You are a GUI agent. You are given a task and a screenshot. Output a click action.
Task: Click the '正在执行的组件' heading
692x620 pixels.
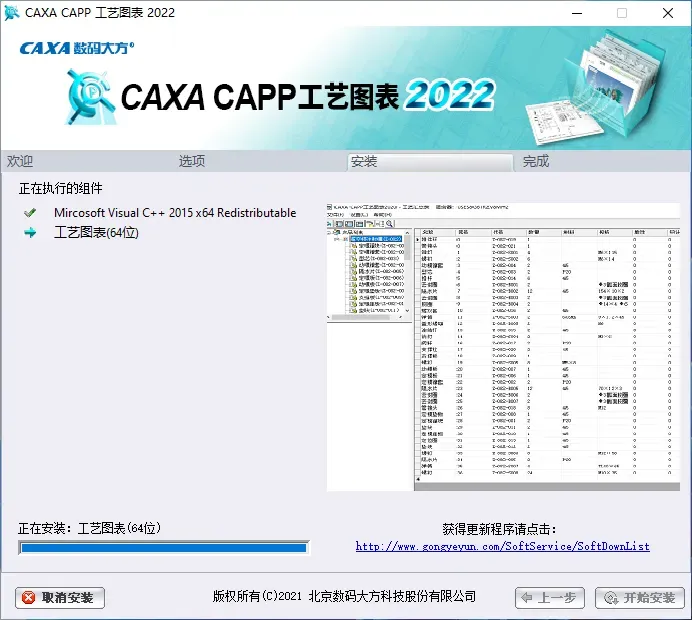coord(60,188)
